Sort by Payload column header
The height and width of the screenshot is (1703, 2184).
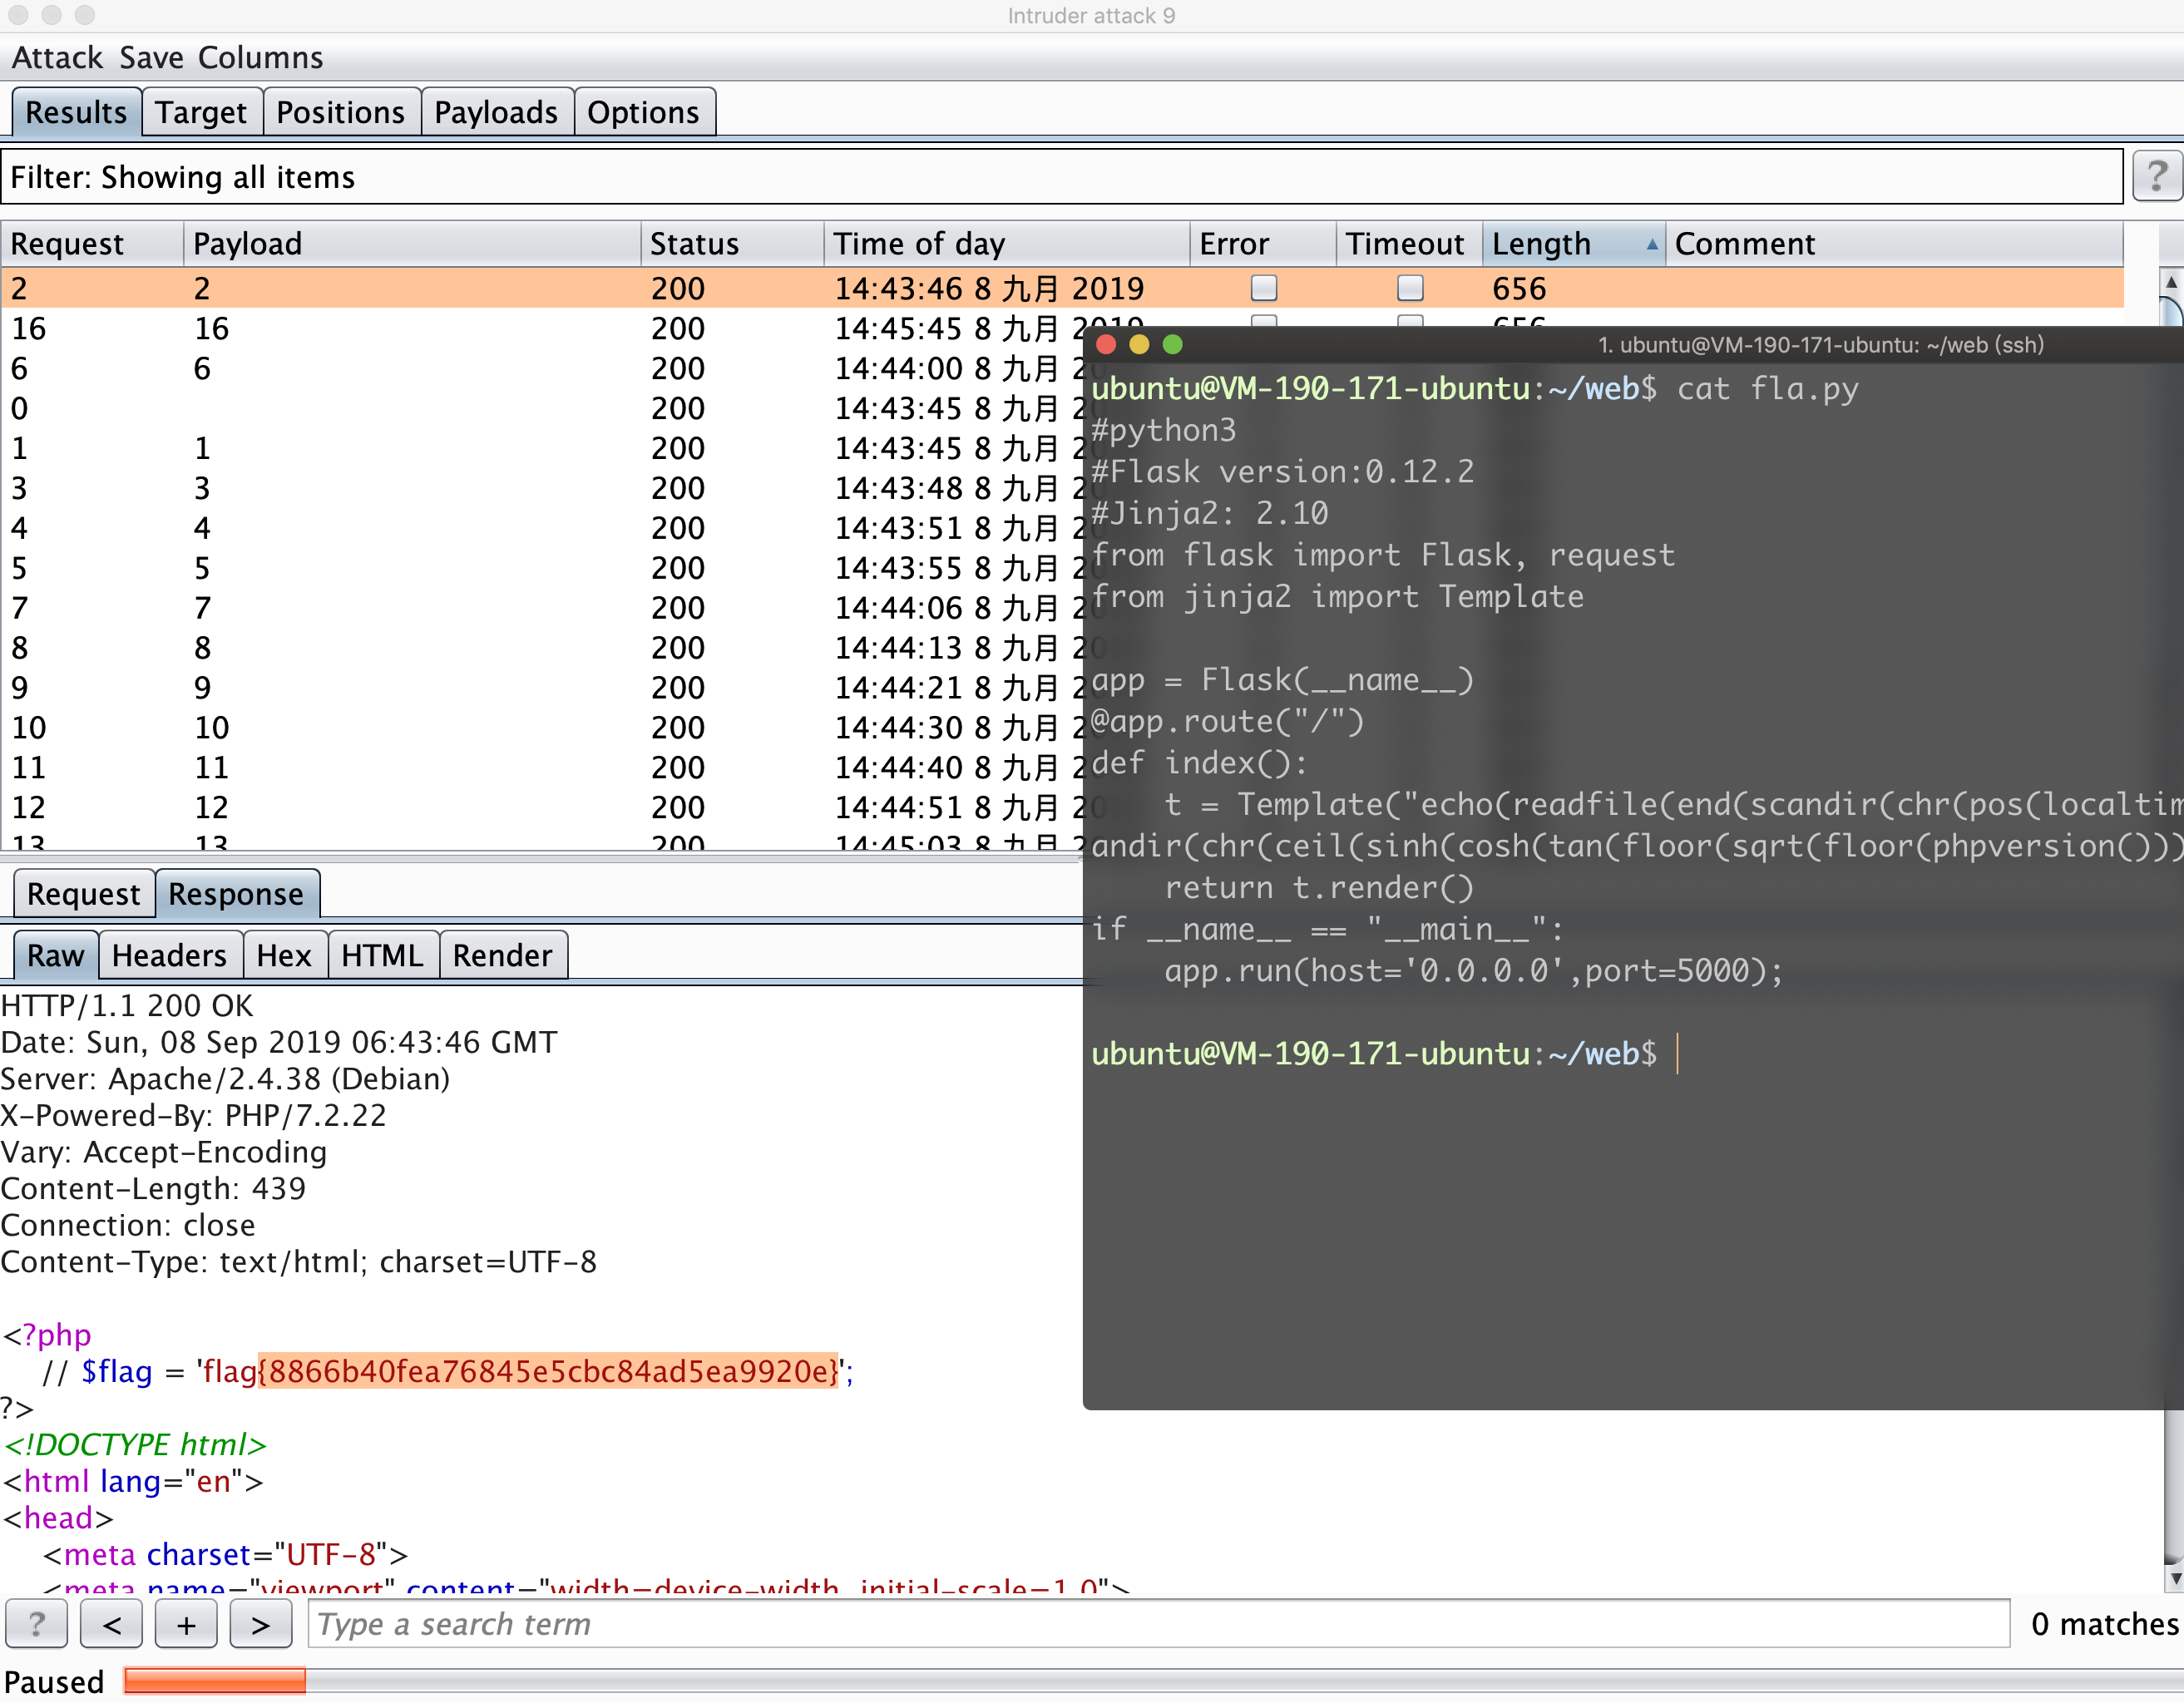coord(412,244)
